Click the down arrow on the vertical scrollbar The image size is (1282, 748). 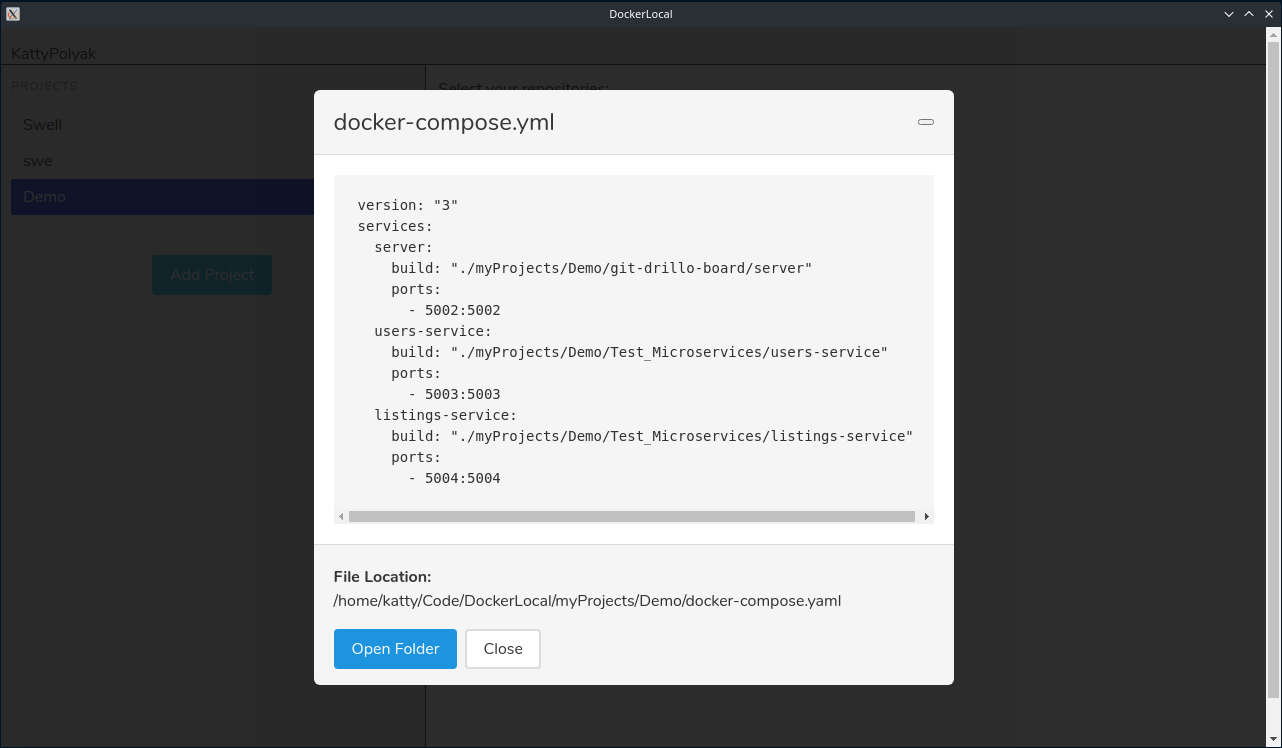[1274, 740]
